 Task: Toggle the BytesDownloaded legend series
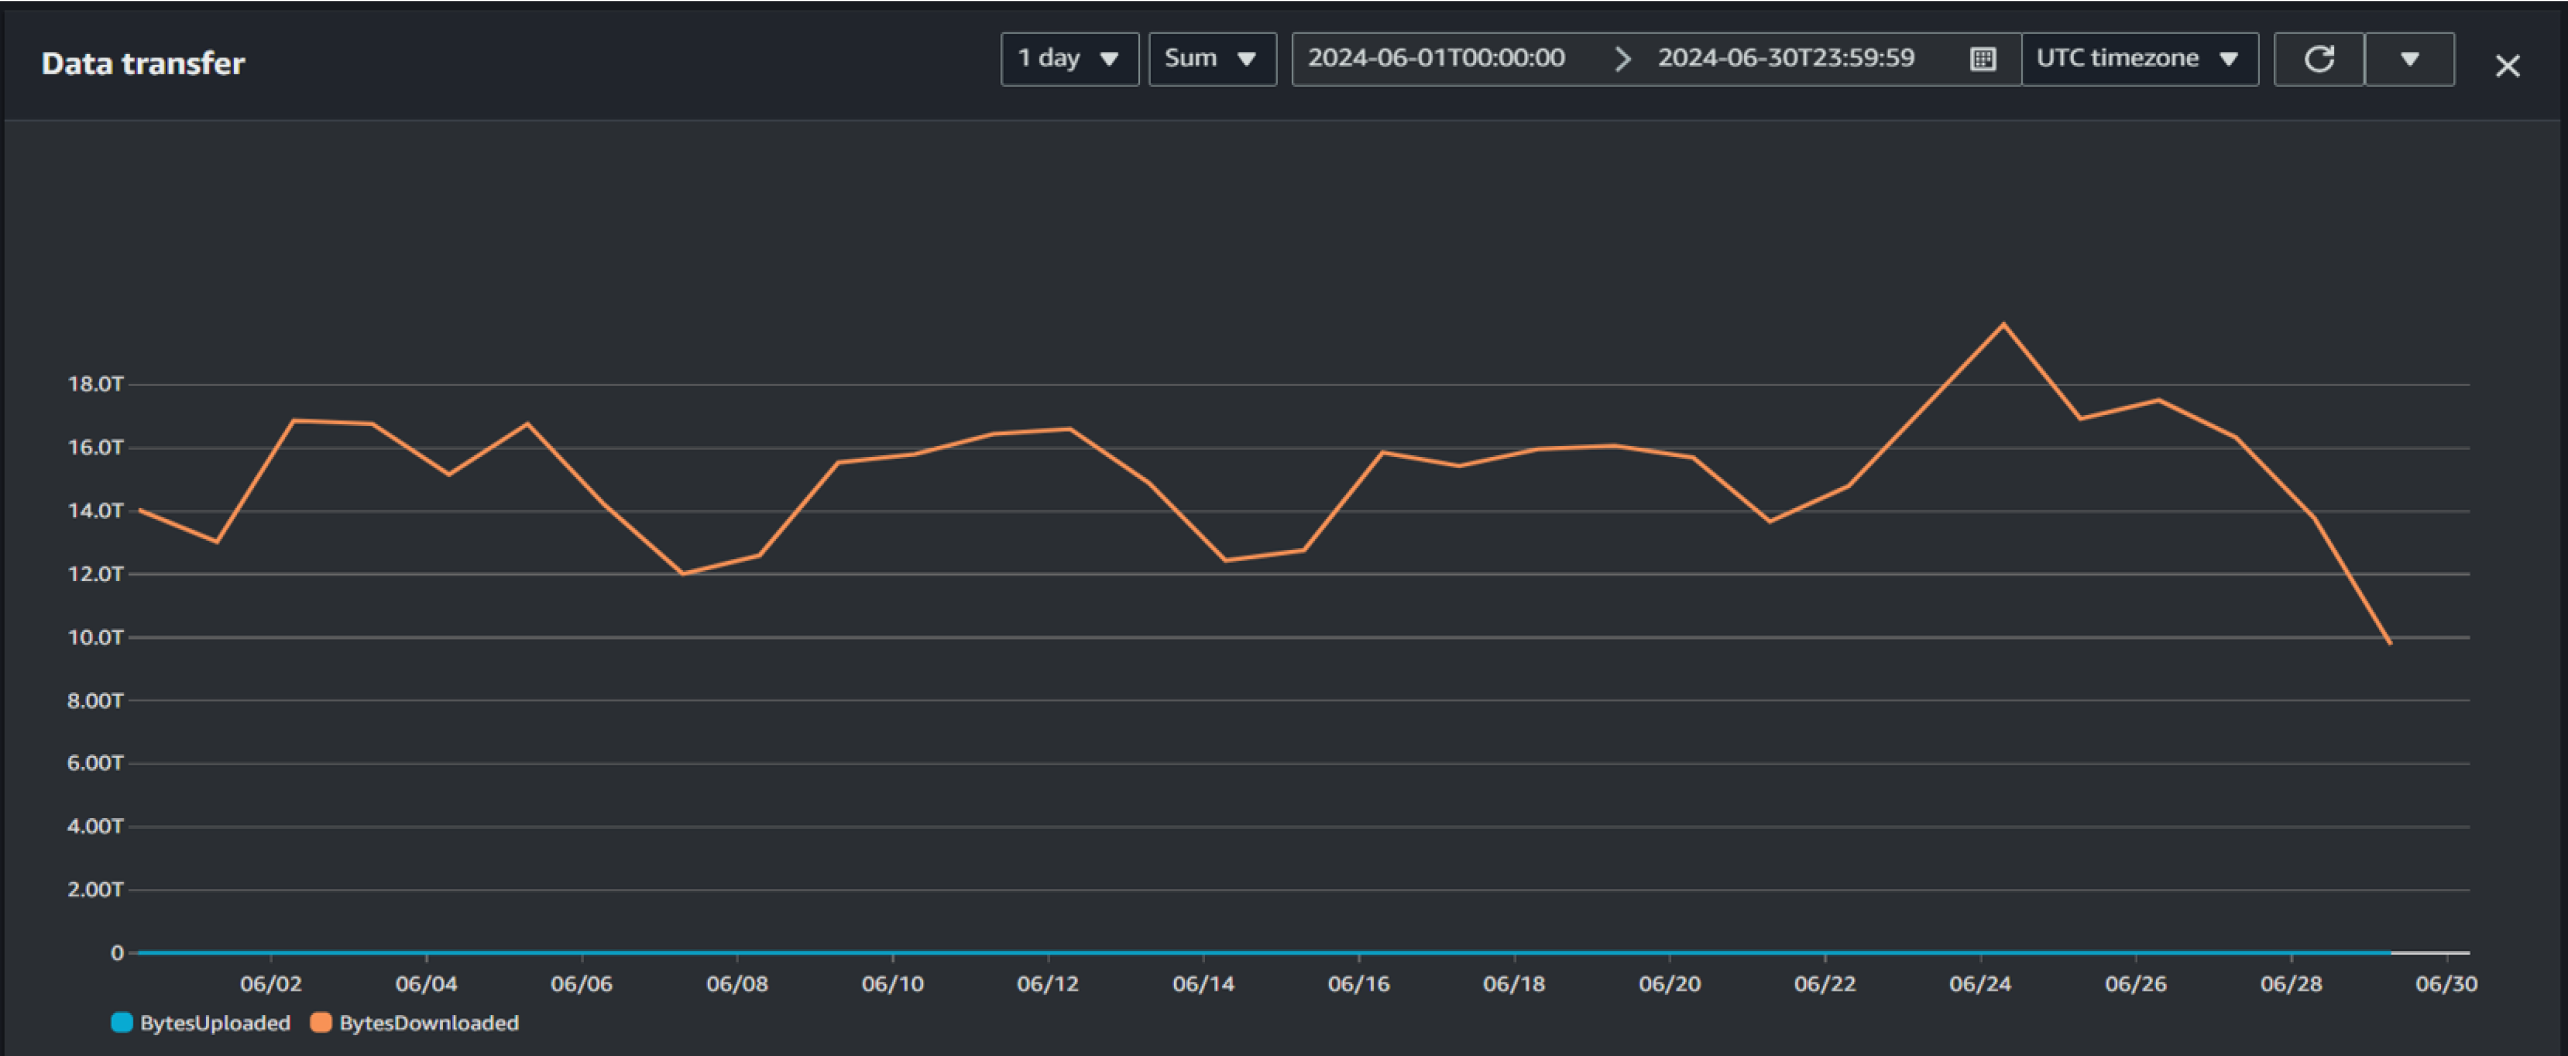pyautogui.click(x=428, y=1023)
